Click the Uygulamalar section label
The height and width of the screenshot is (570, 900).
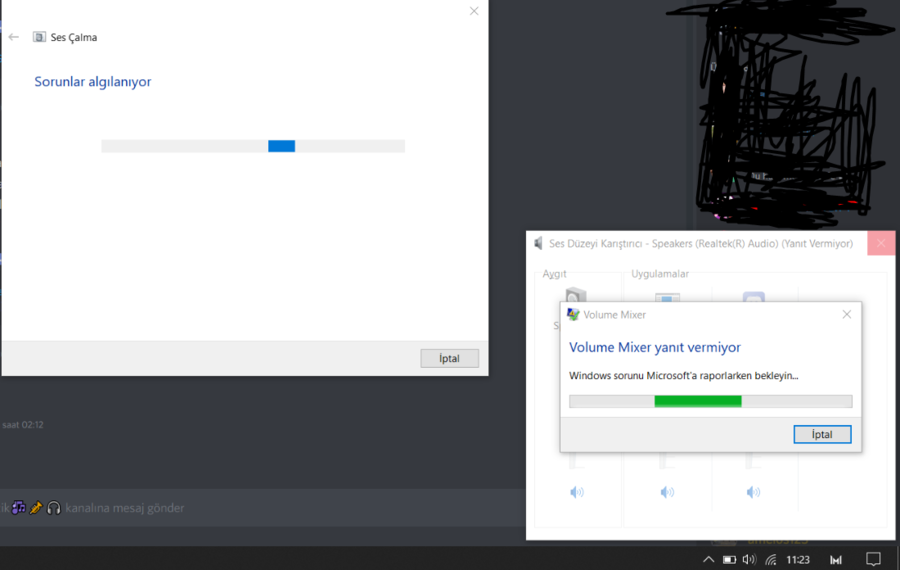click(x=660, y=274)
